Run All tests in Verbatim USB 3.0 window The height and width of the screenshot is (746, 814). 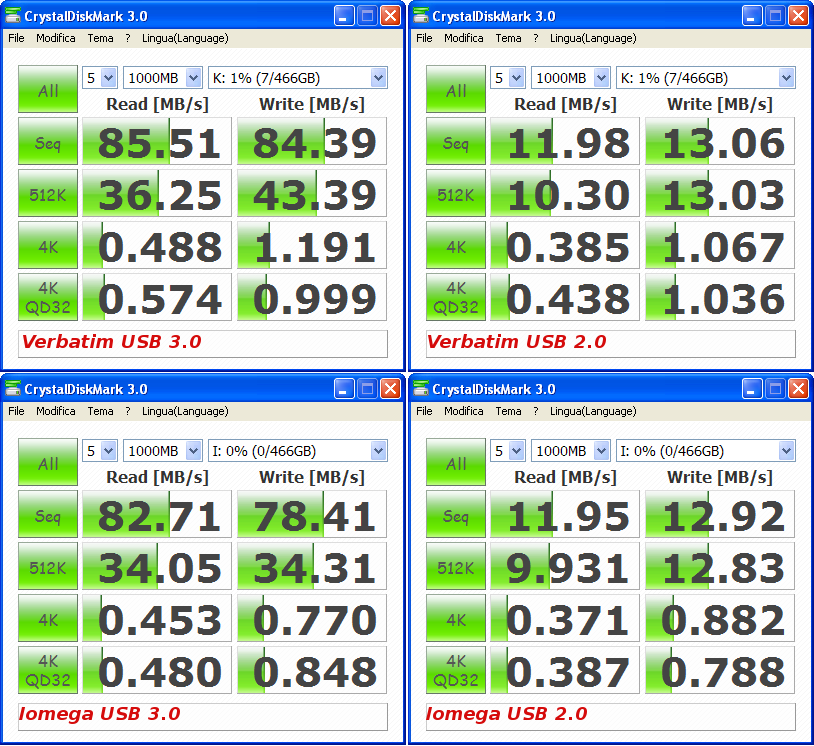point(48,89)
